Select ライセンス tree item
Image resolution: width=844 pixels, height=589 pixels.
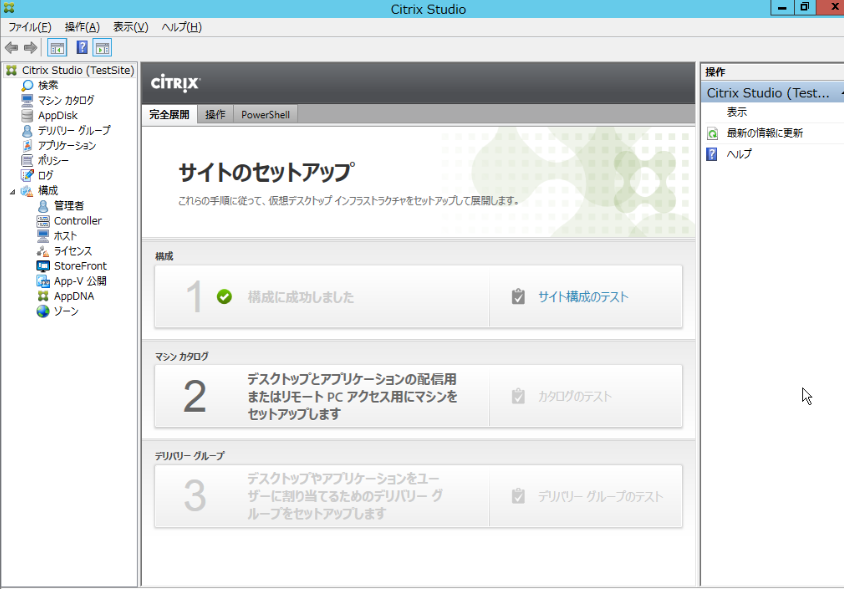click(x=73, y=251)
